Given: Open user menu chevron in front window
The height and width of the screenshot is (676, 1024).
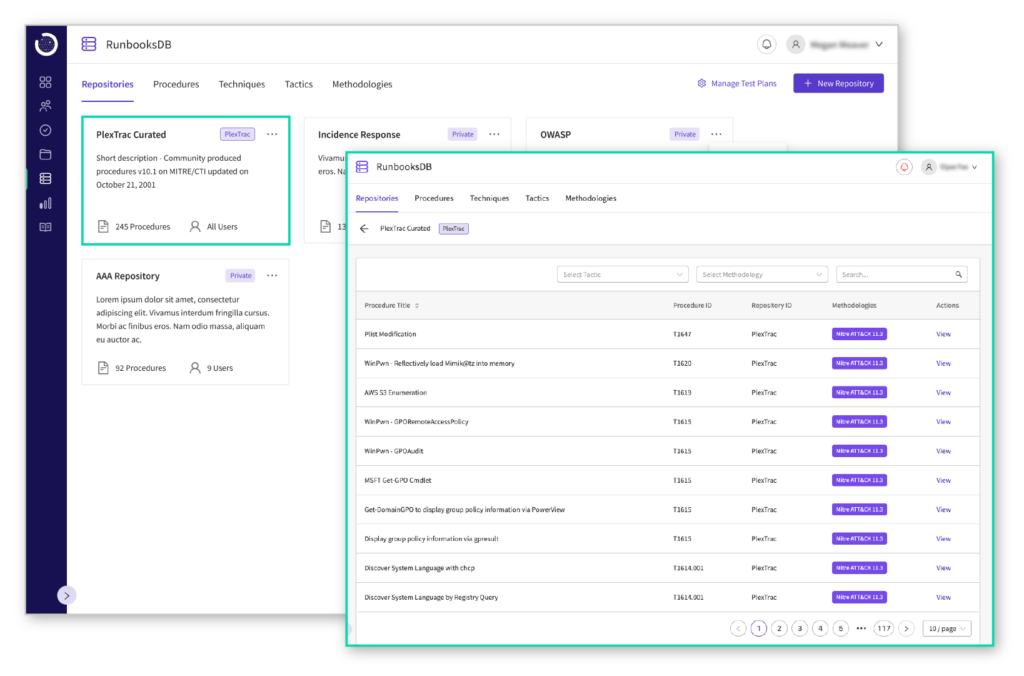Looking at the screenshot, I should click(x=974, y=167).
